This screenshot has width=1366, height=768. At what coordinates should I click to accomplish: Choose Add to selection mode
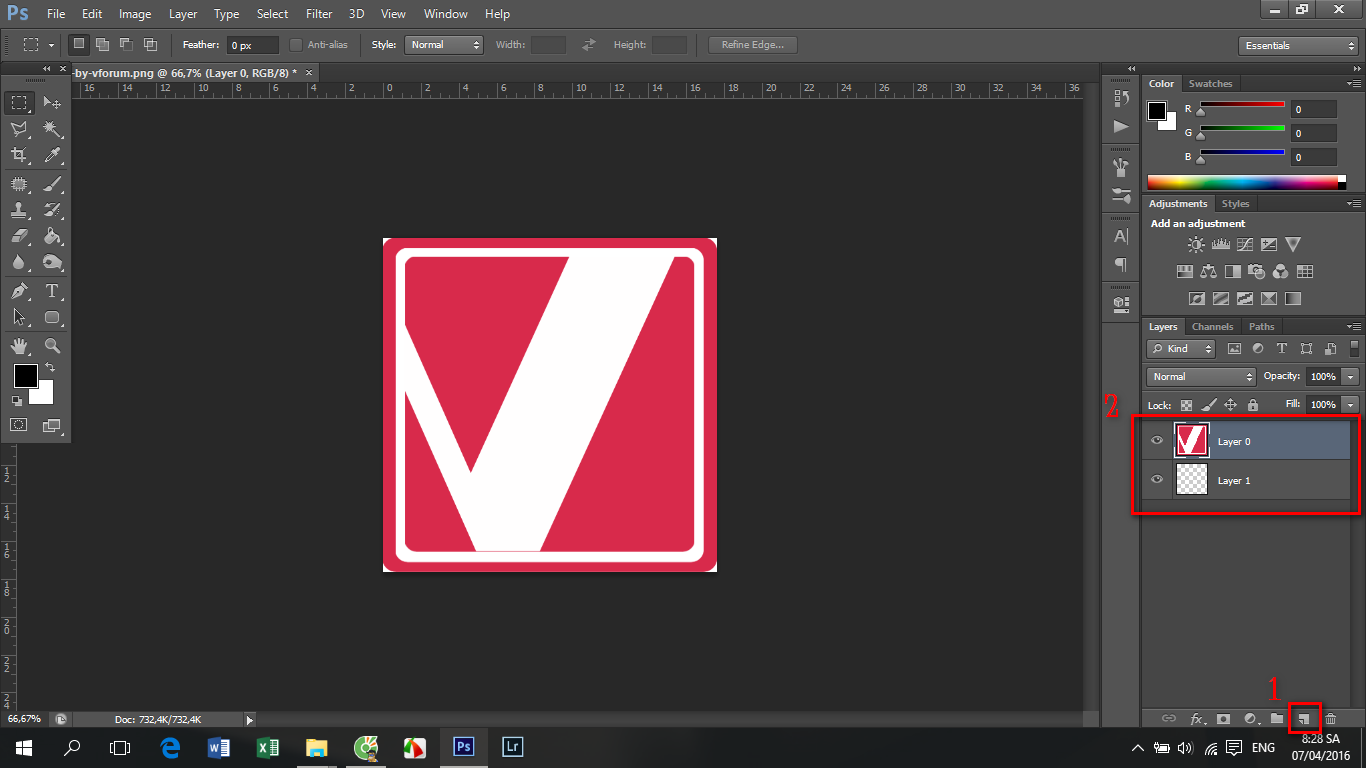[x=102, y=44]
